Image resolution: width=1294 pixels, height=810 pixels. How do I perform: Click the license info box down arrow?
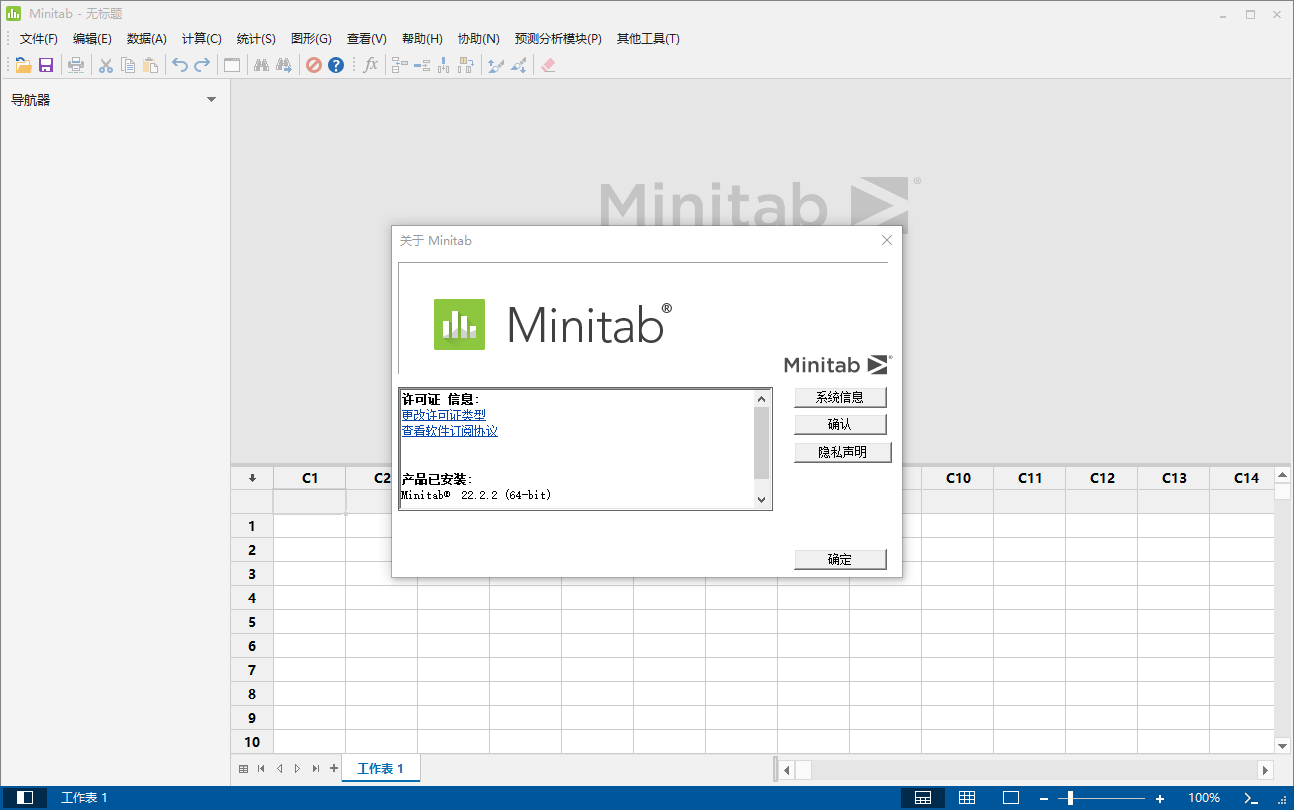[x=761, y=500]
